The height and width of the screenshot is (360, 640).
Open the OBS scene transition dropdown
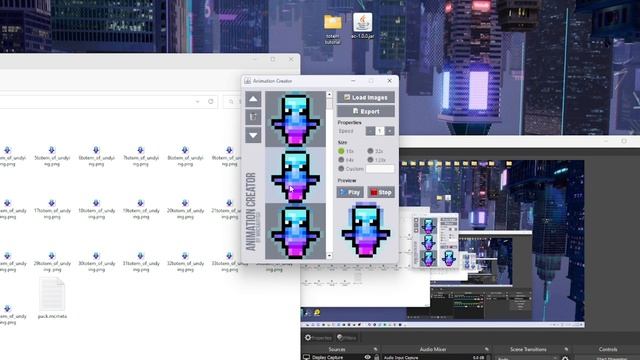(x=527, y=358)
